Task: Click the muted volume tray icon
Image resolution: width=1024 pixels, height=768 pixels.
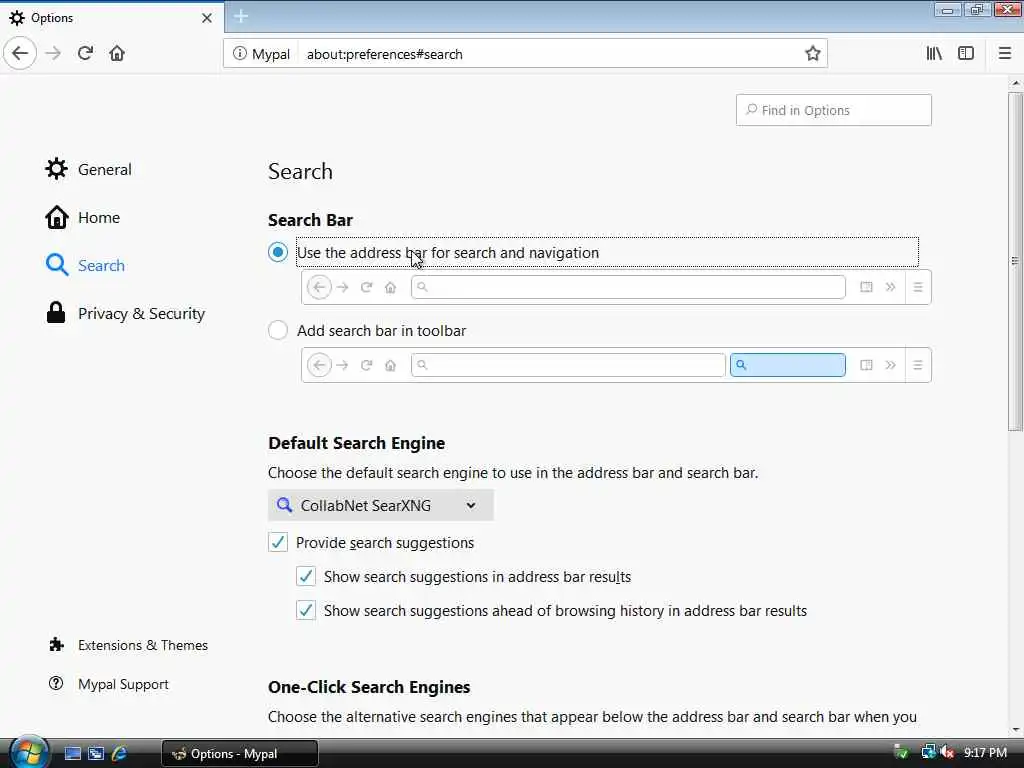Action: click(x=948, y=753)
